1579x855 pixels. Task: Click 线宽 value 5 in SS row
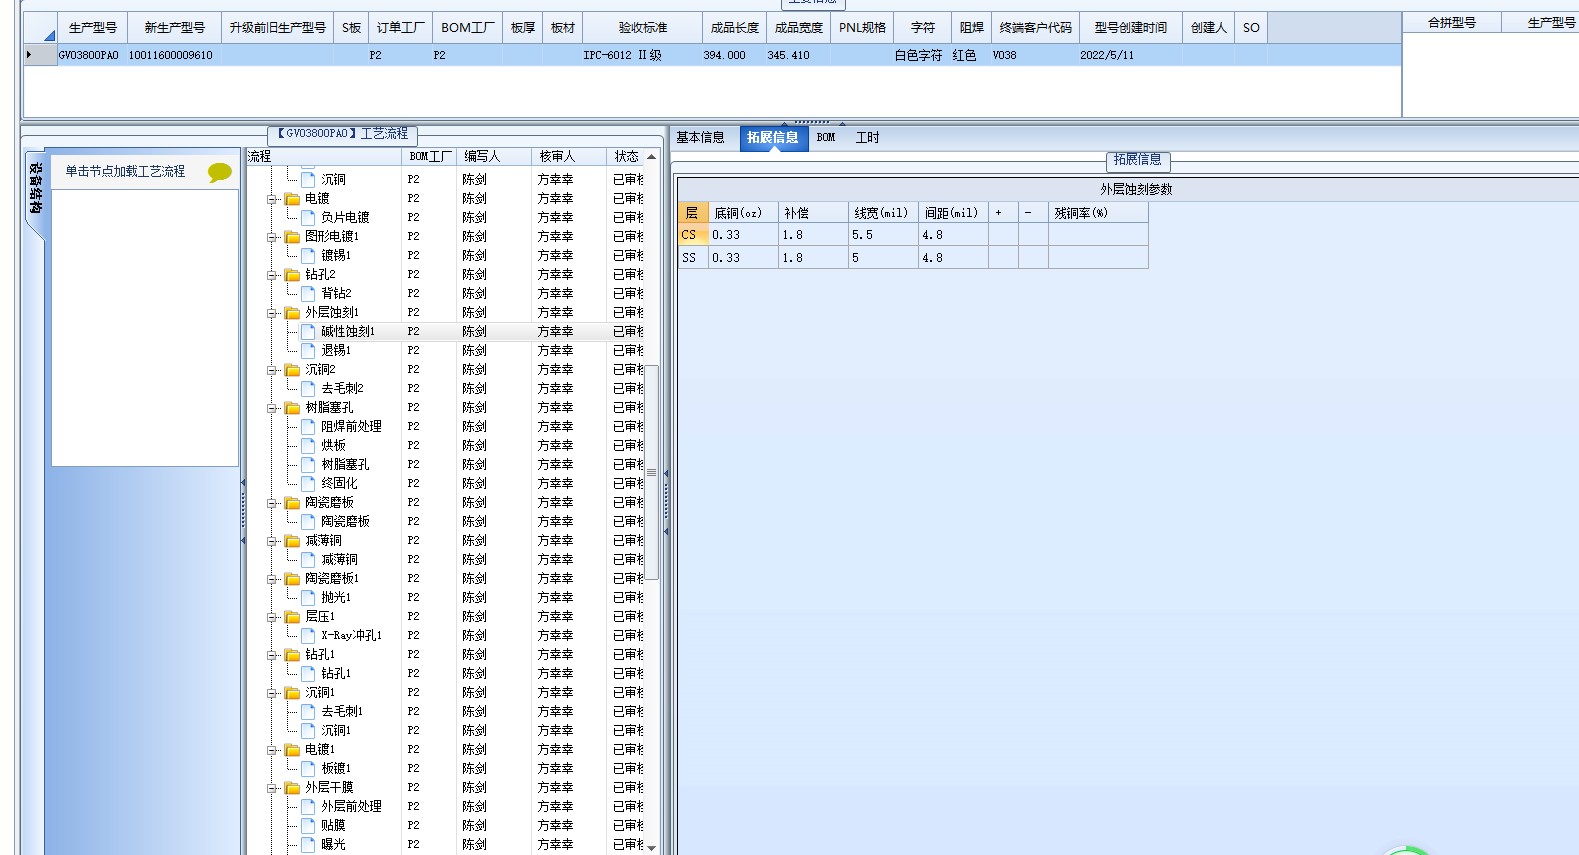883,258
